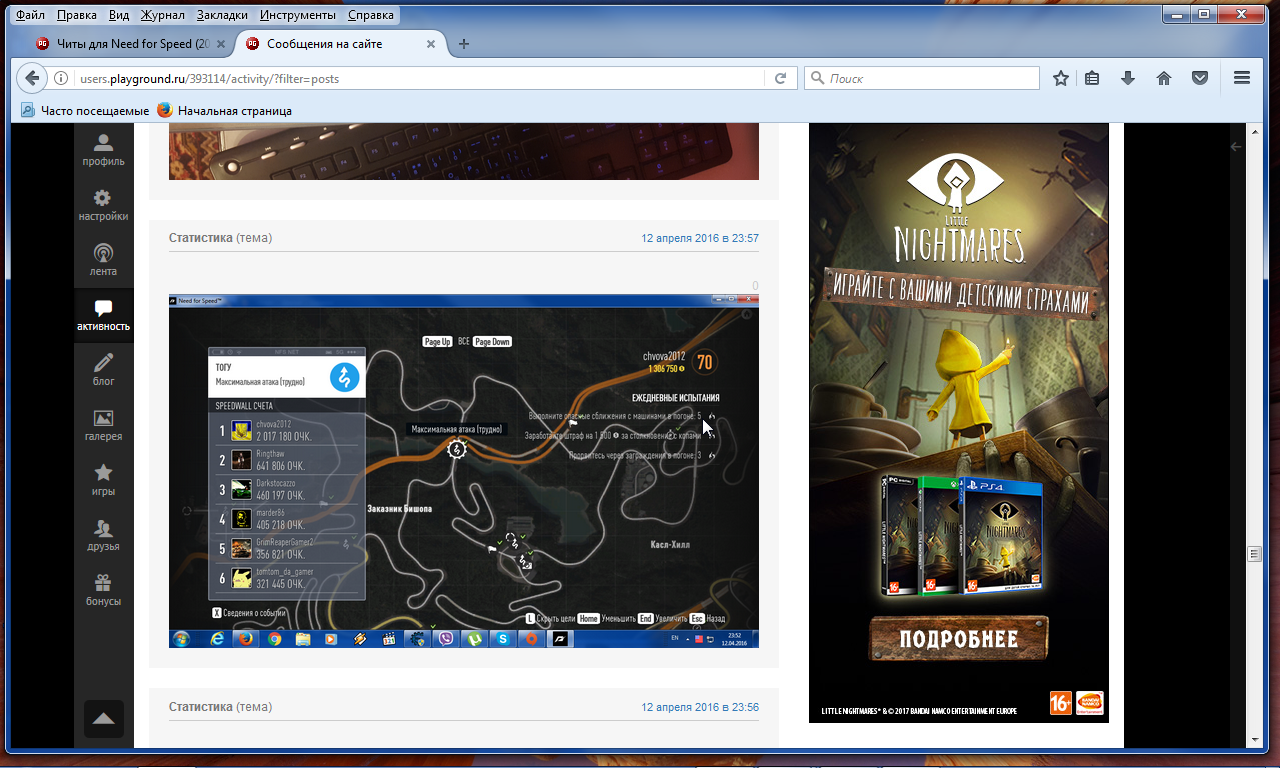Open the Журнал menu
This screenshot has height=768, width=1280.
163,15
